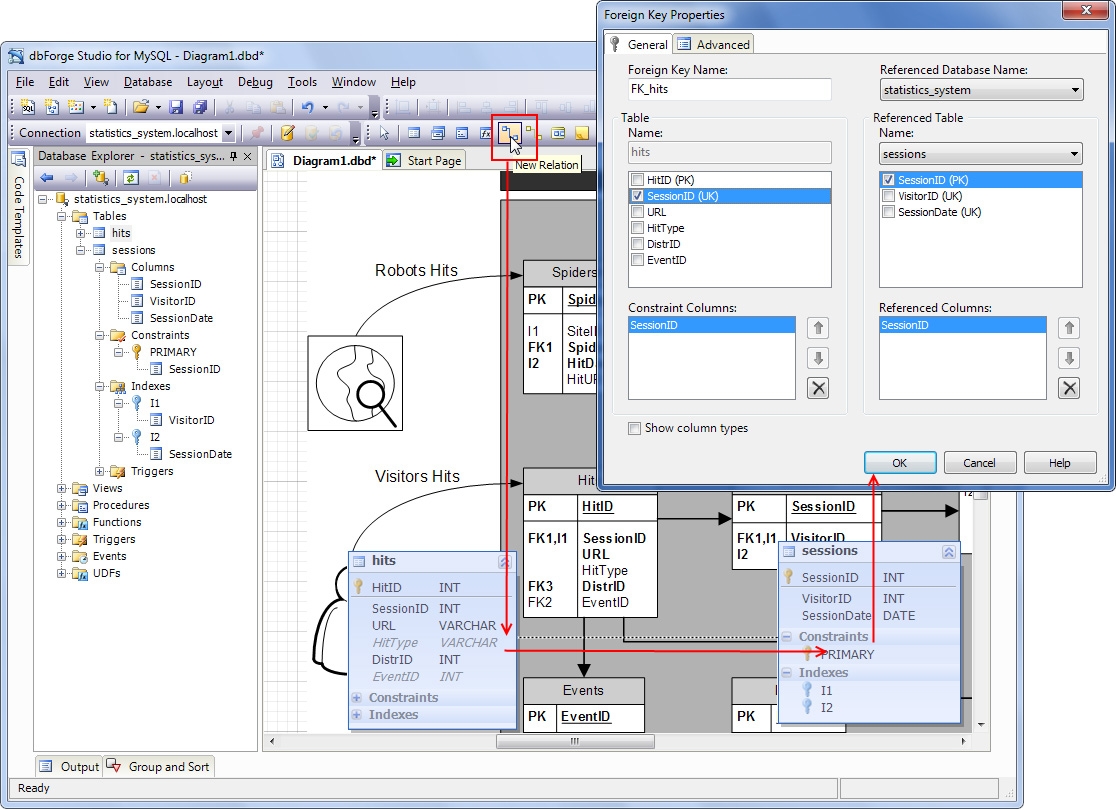The height and width of the screenshot is (809, 1116).
Task: Open the Database menu
Action: [x=148, y=82]
